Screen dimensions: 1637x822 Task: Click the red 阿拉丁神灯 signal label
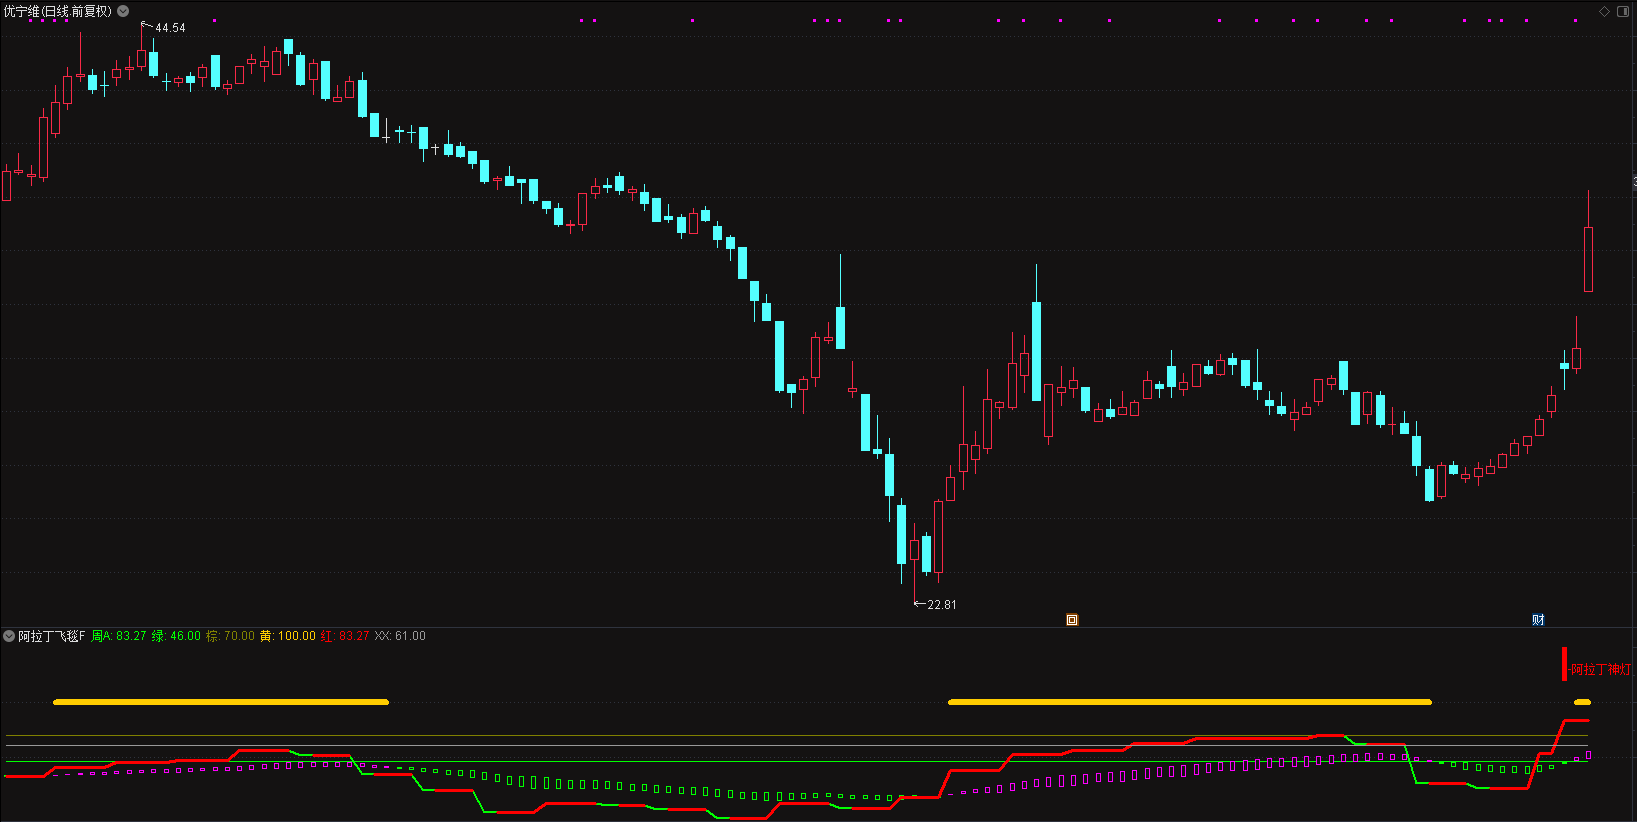tap(1601, 669)
